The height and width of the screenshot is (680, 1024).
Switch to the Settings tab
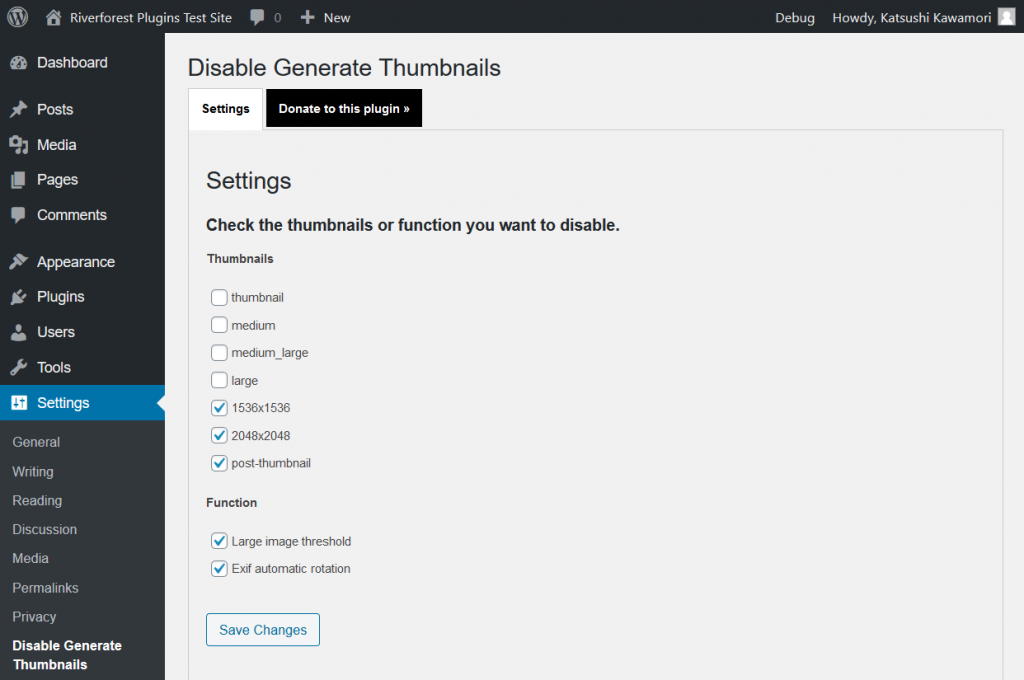(x=225, y=109)
